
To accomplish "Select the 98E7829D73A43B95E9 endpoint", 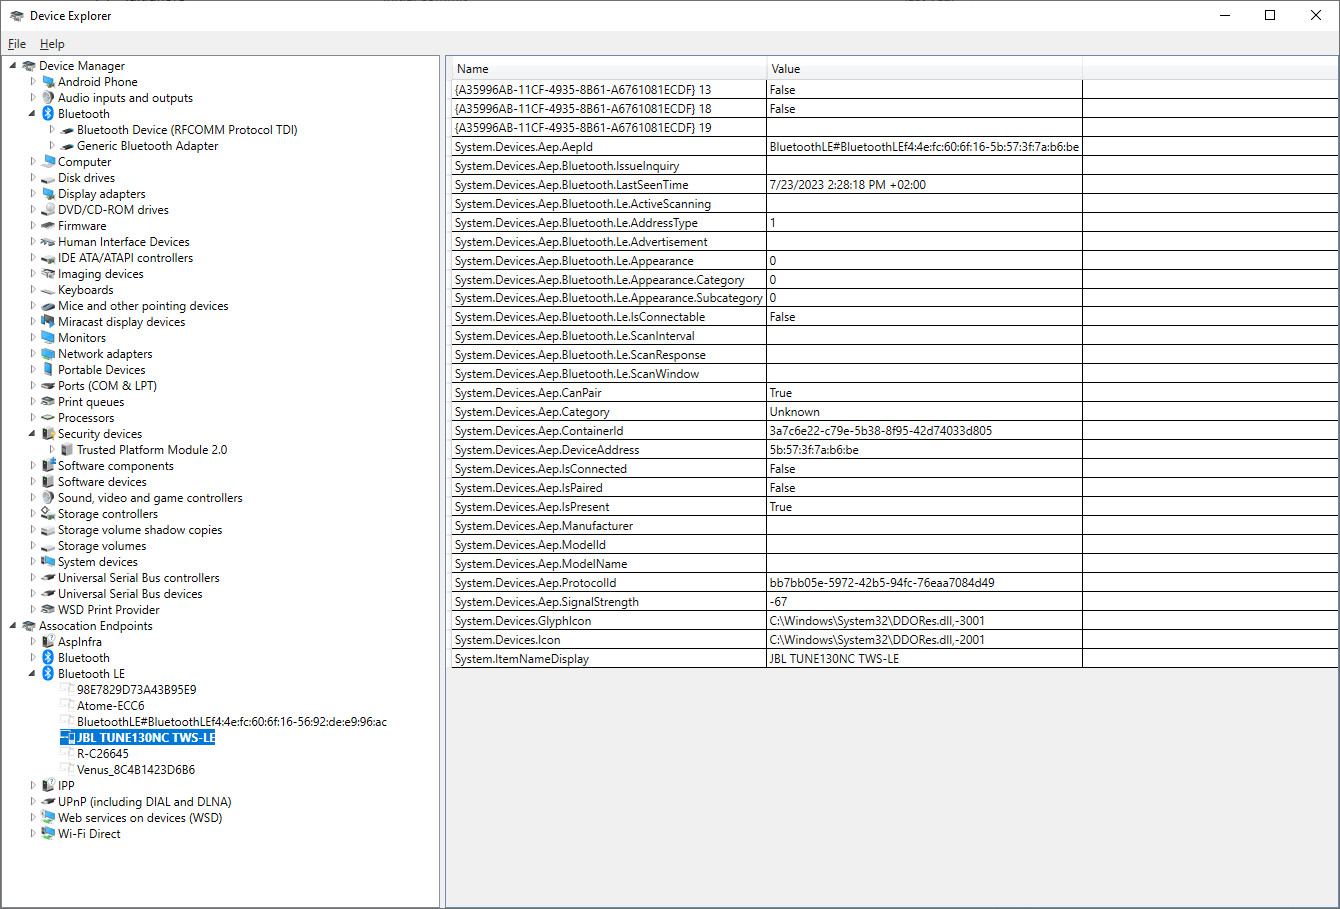I will tap(136, 690).
